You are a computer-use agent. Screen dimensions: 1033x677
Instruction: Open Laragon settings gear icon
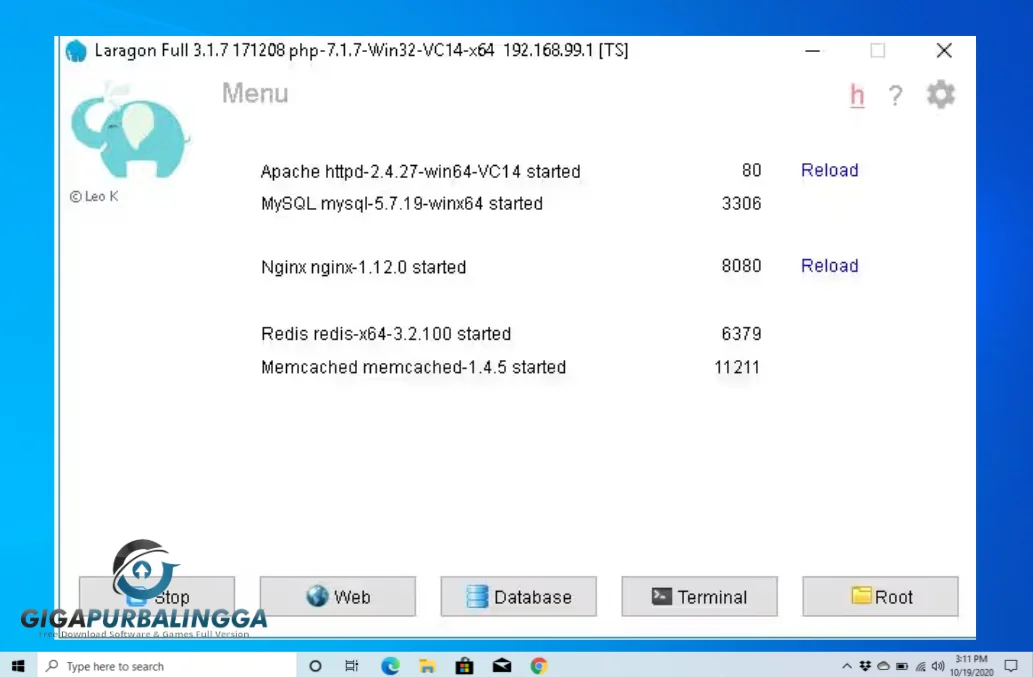(940, 95)
